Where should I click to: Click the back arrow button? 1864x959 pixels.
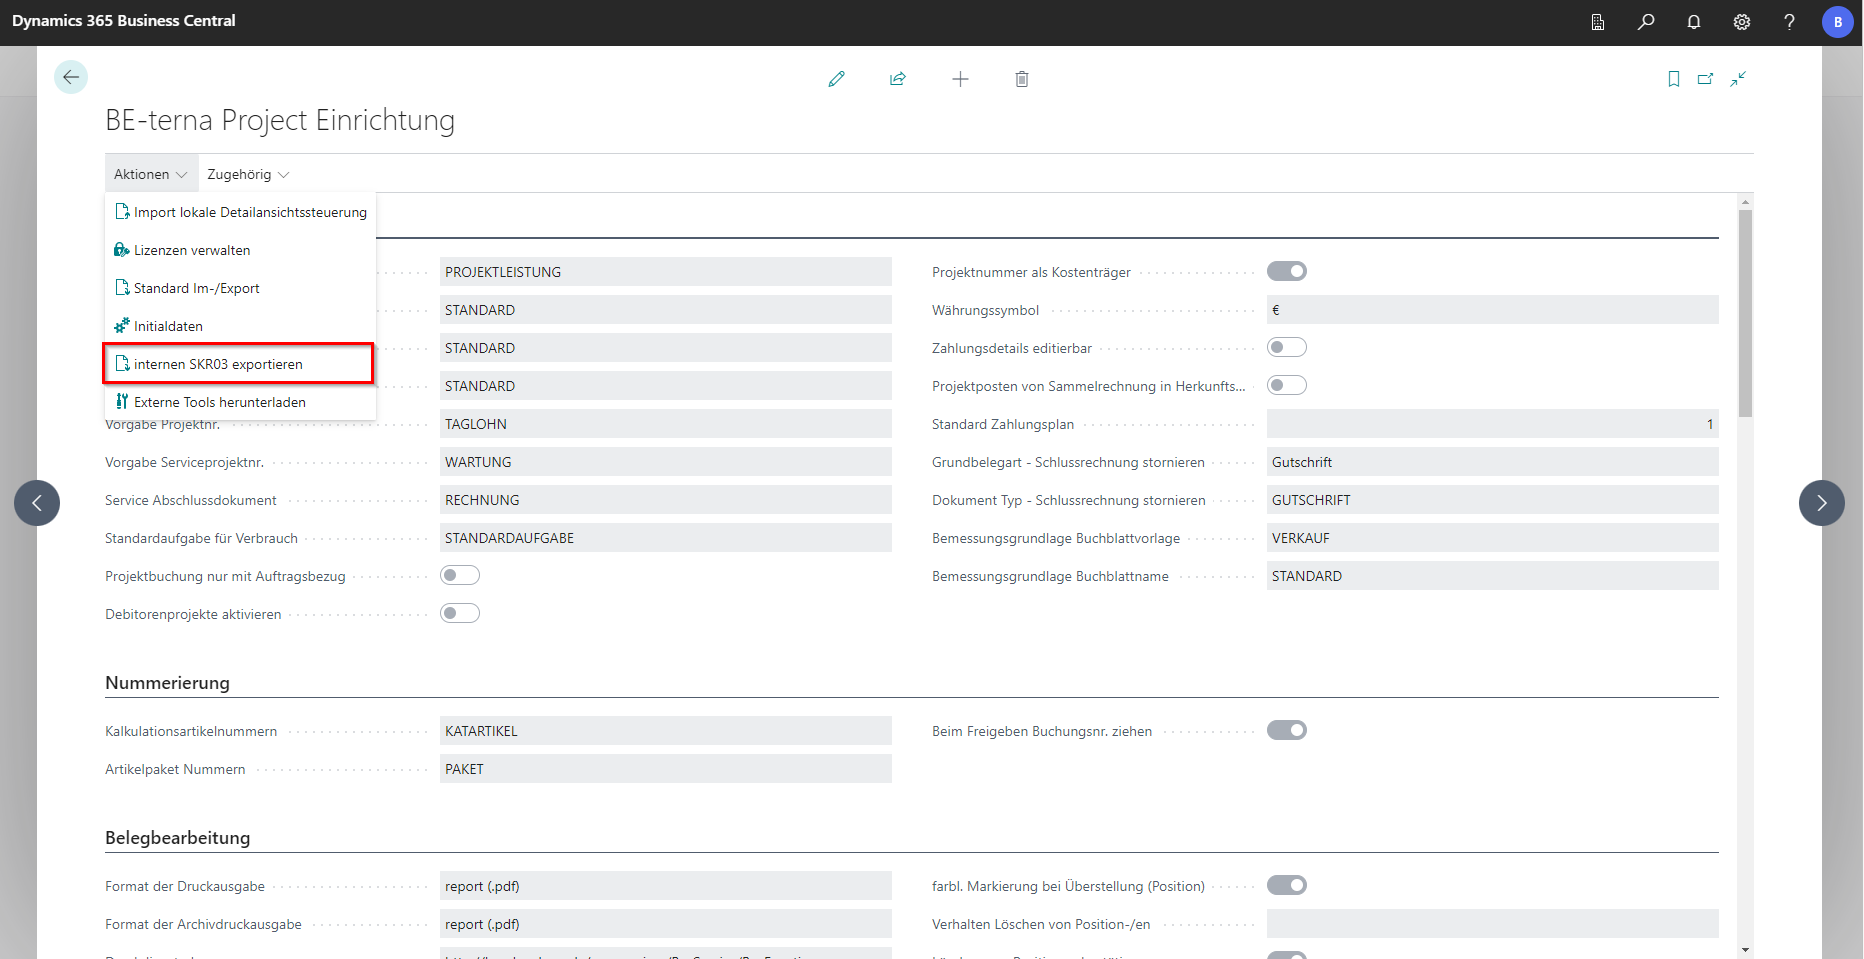[71, 77]
